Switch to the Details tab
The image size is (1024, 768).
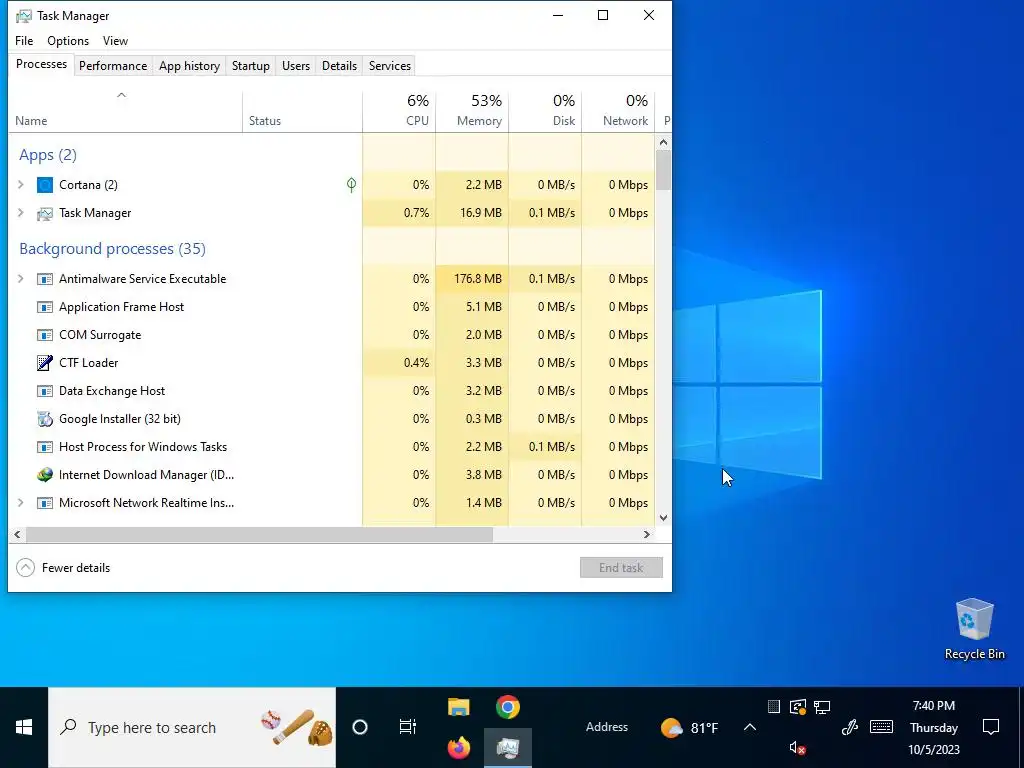(x=340, y=66)
